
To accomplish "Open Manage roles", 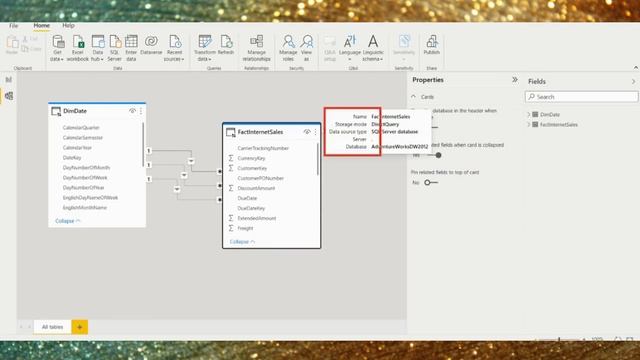I will point(288,48).
